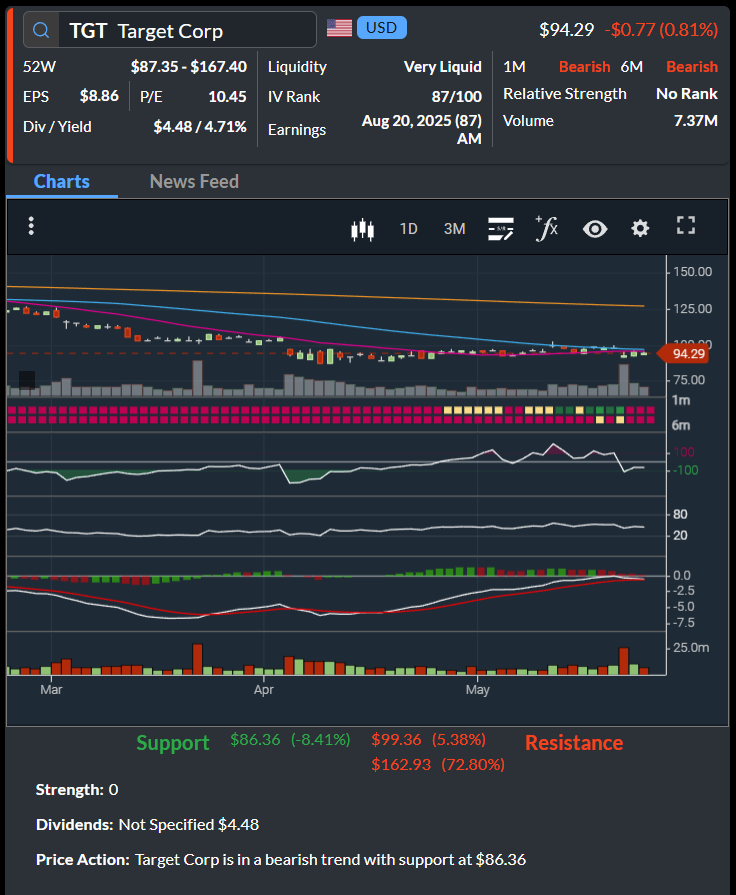The image size is (736, 895).
Task: Click the 6M Bearish trend value
Action: (x=692, y=67)
